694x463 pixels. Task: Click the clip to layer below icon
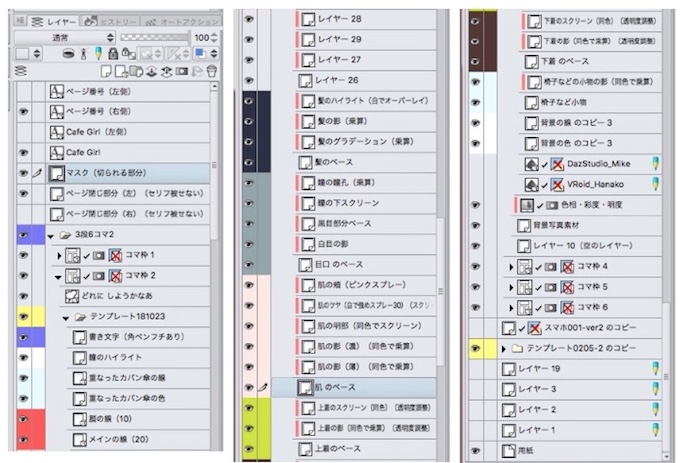pos(68,54)
